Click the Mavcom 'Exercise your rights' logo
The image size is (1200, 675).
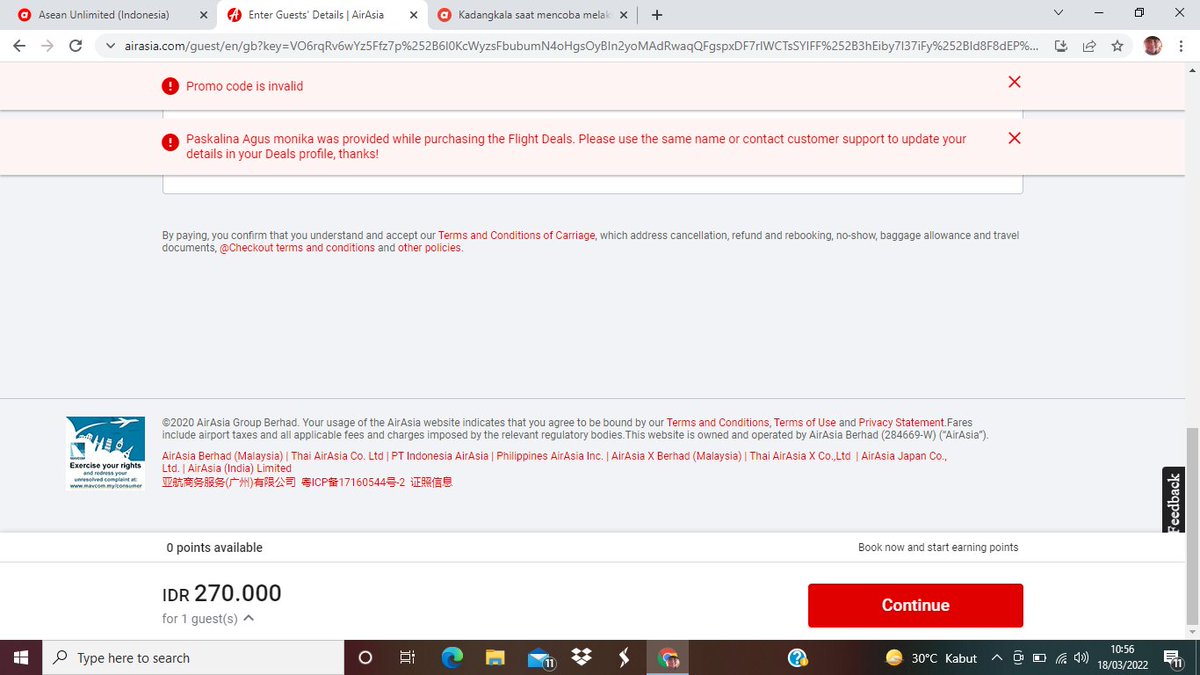click(106, 453)
